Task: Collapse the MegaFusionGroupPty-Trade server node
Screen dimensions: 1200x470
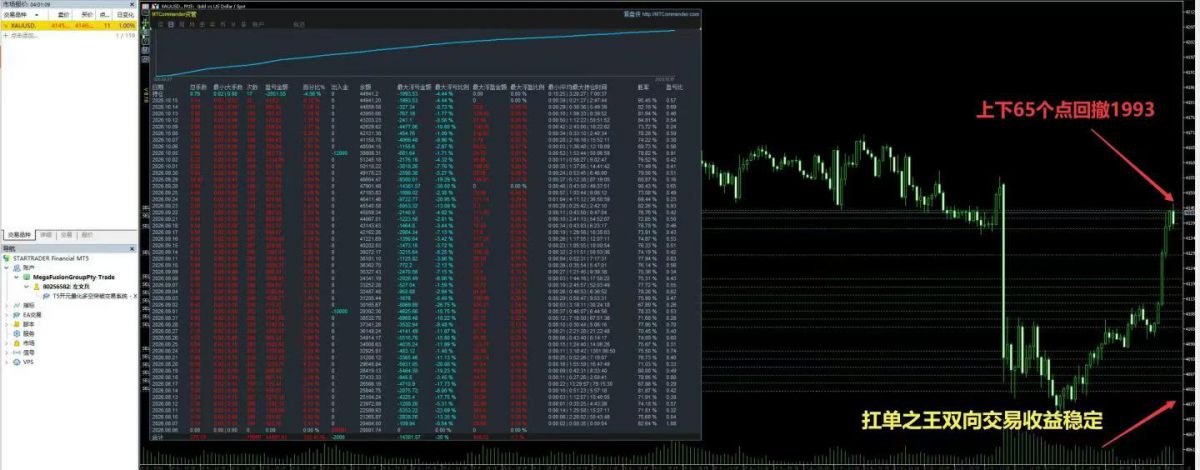Action: point(17,277)
